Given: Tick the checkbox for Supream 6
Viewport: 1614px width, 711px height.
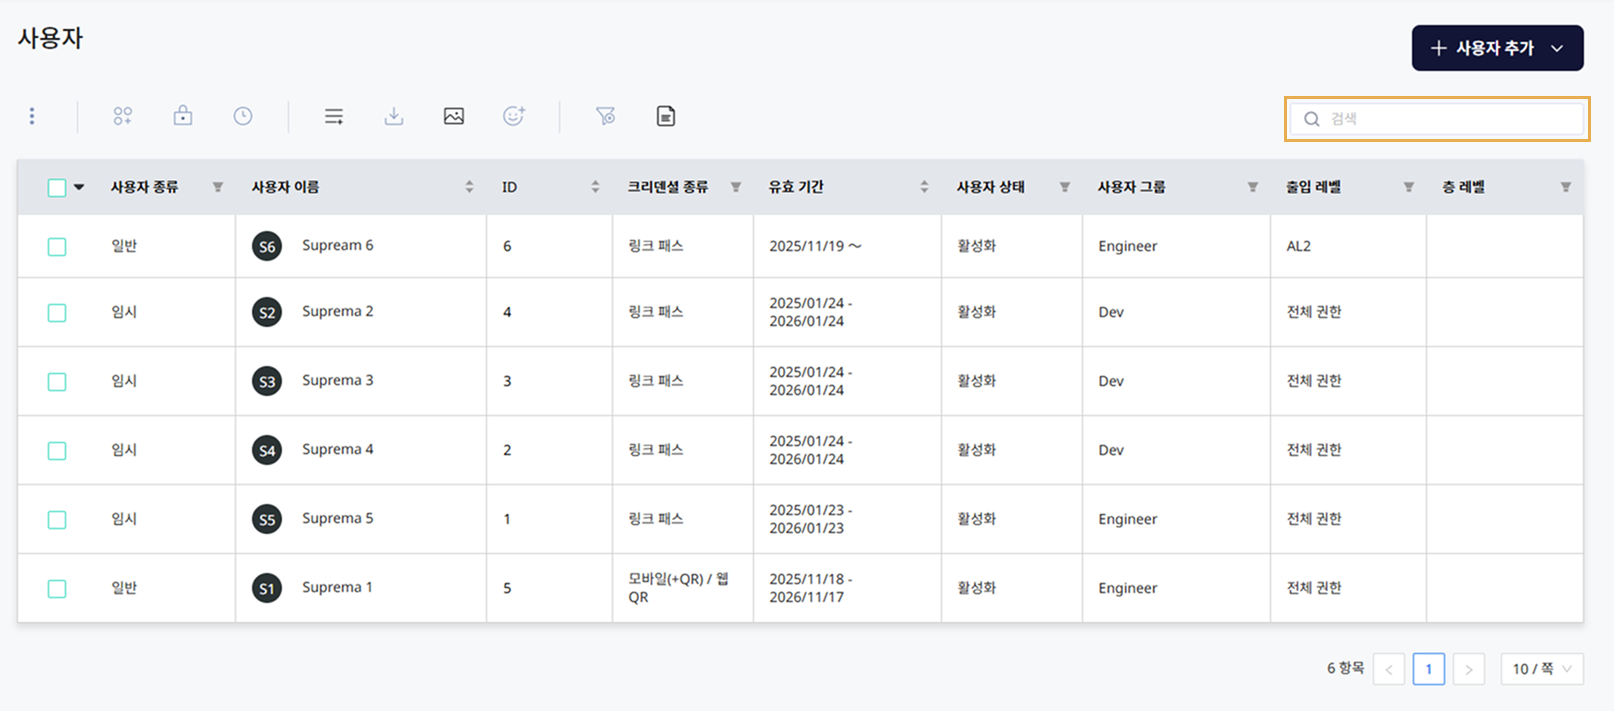Looking at the screenshot, I should (x=57, y=247).
